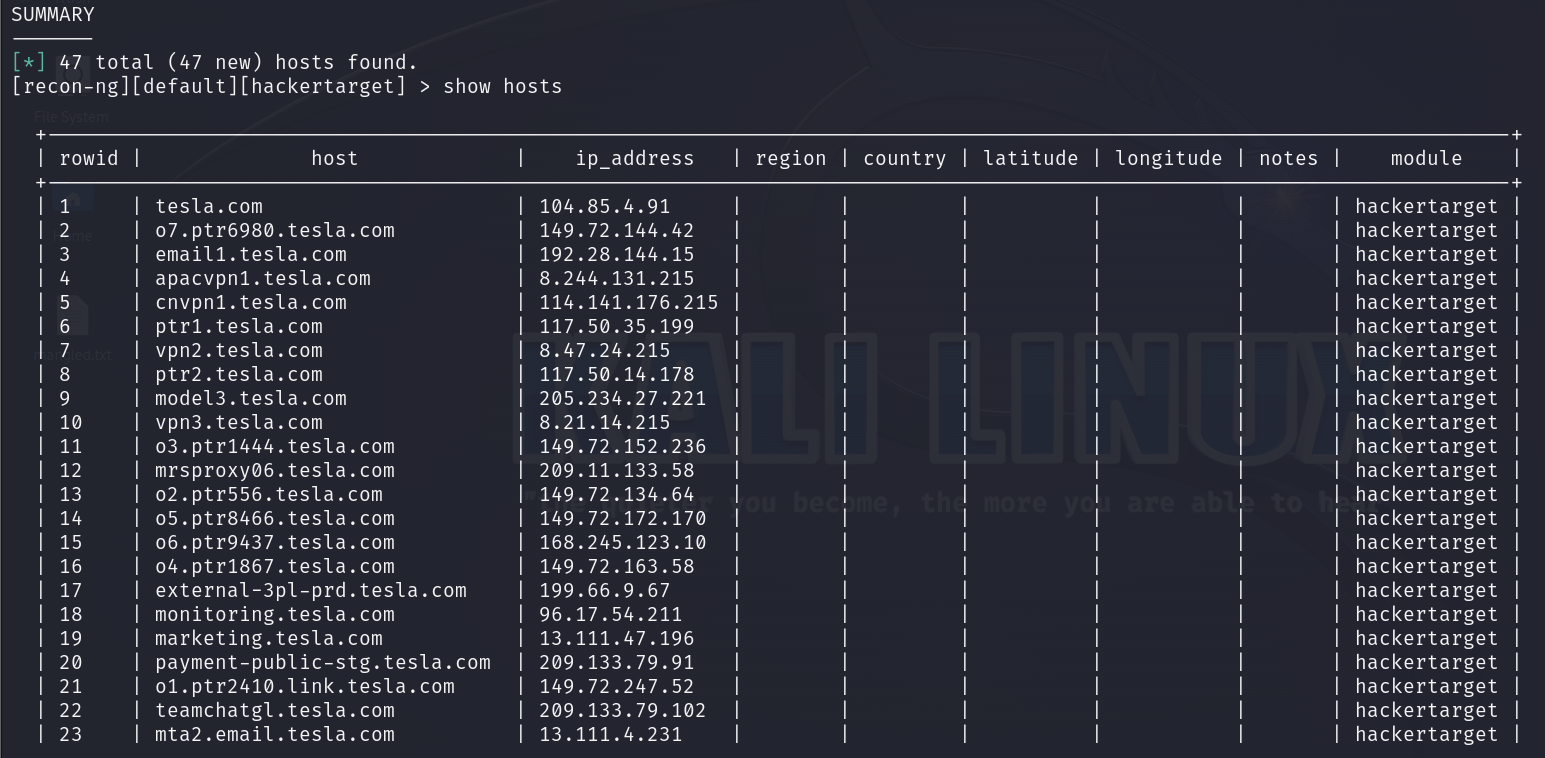
Task: Click the 'rowid' column header
Action: tap(89, 158)
